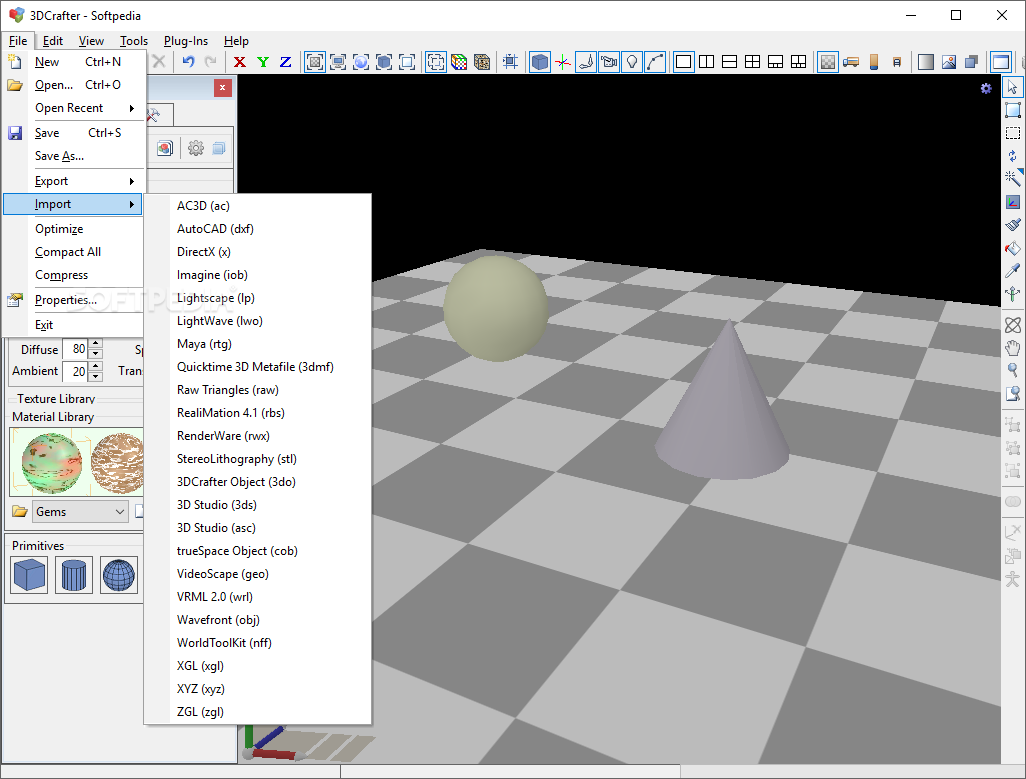Toggle the checkered fit-view toolbar button
Viewport: 1026px width, 779px height.
point(315,61)
